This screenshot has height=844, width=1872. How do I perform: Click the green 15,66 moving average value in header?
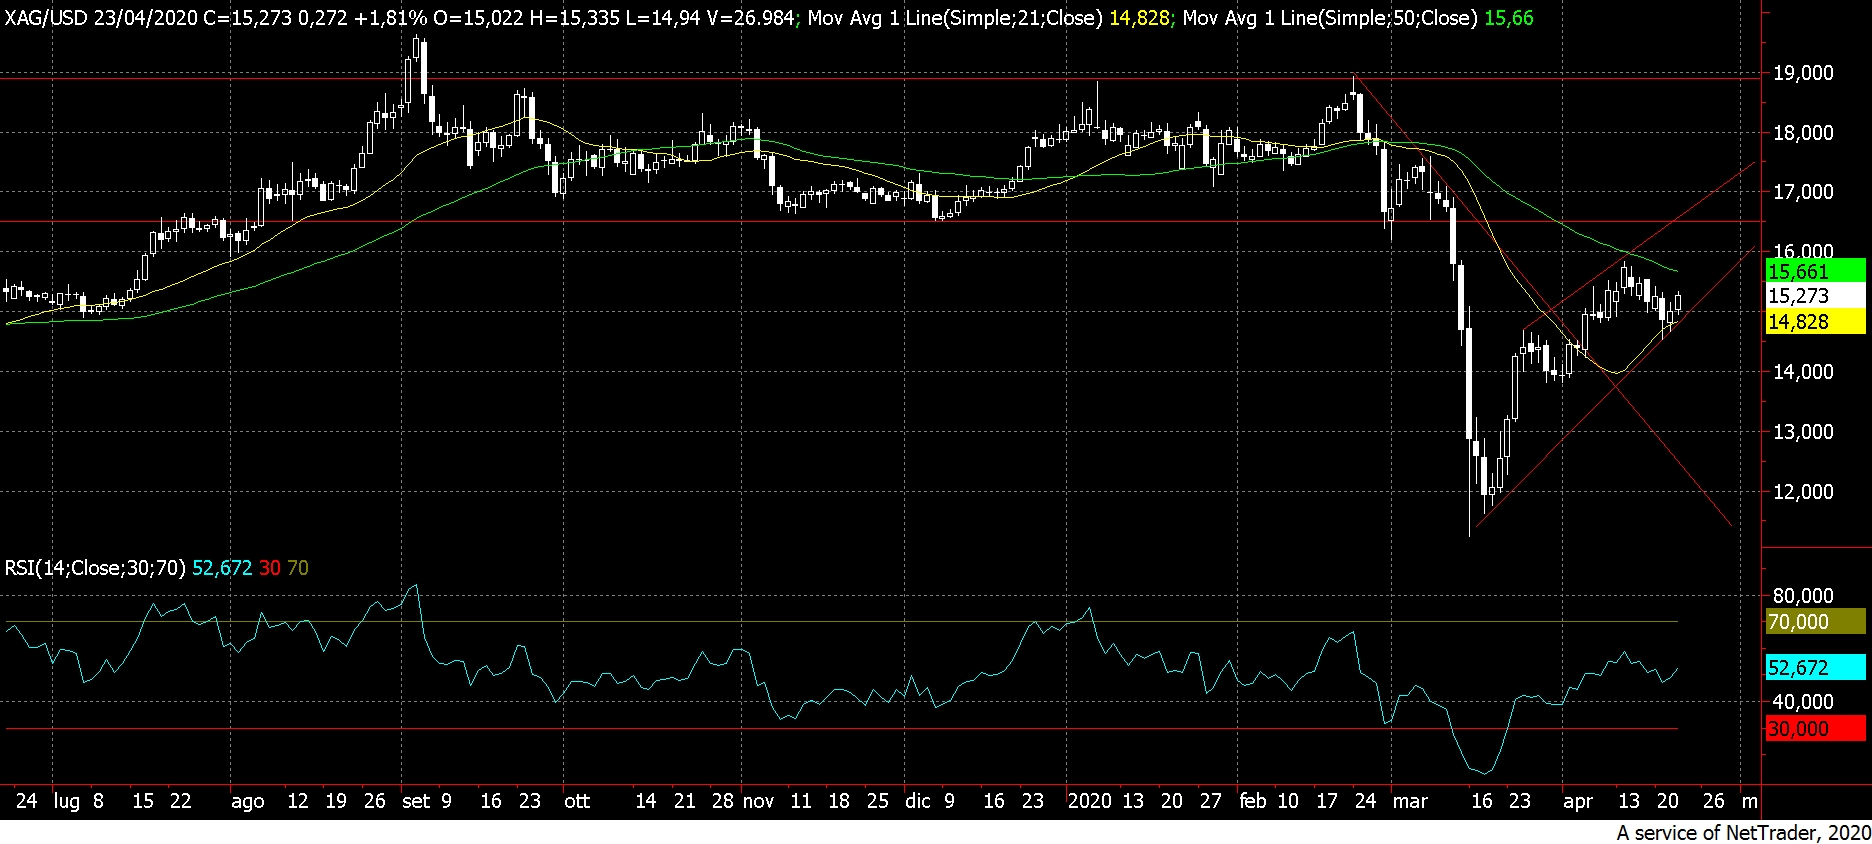pos(1509,18)
